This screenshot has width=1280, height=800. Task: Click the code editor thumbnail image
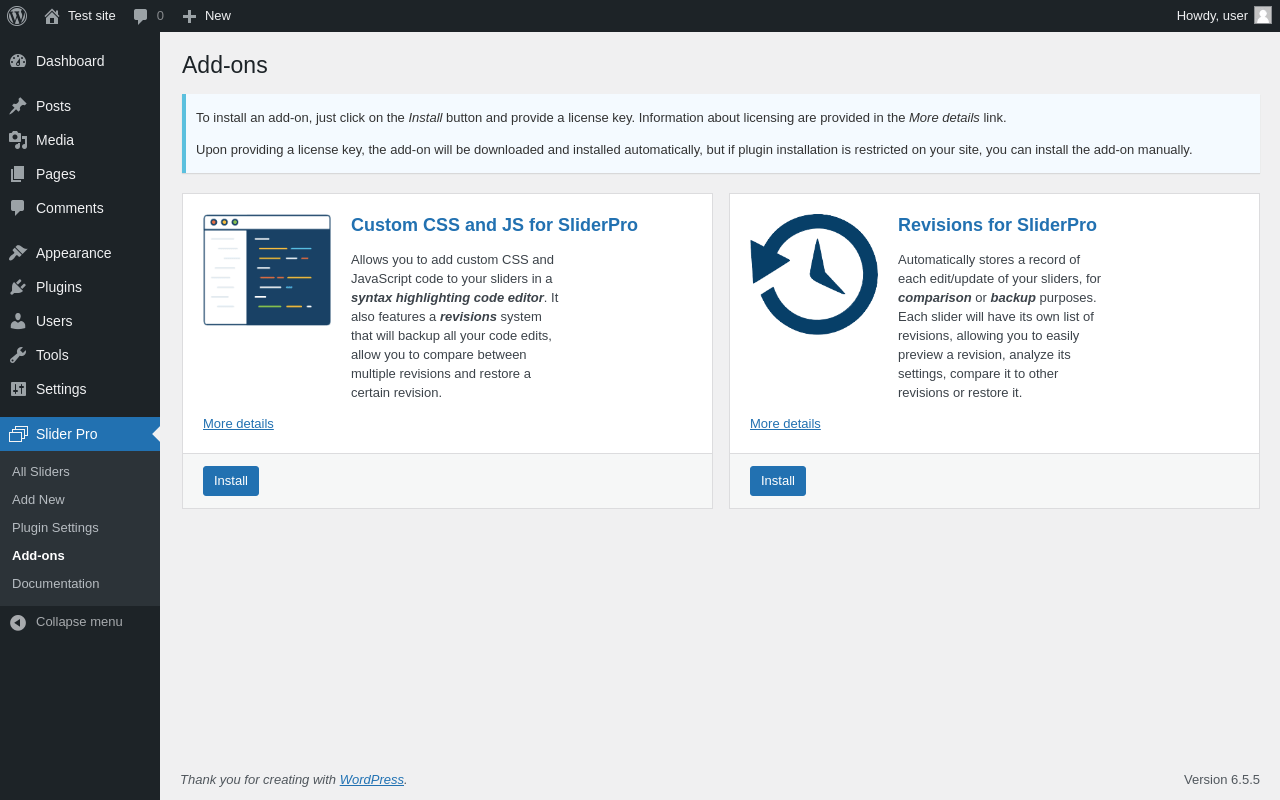pos(267,270)
